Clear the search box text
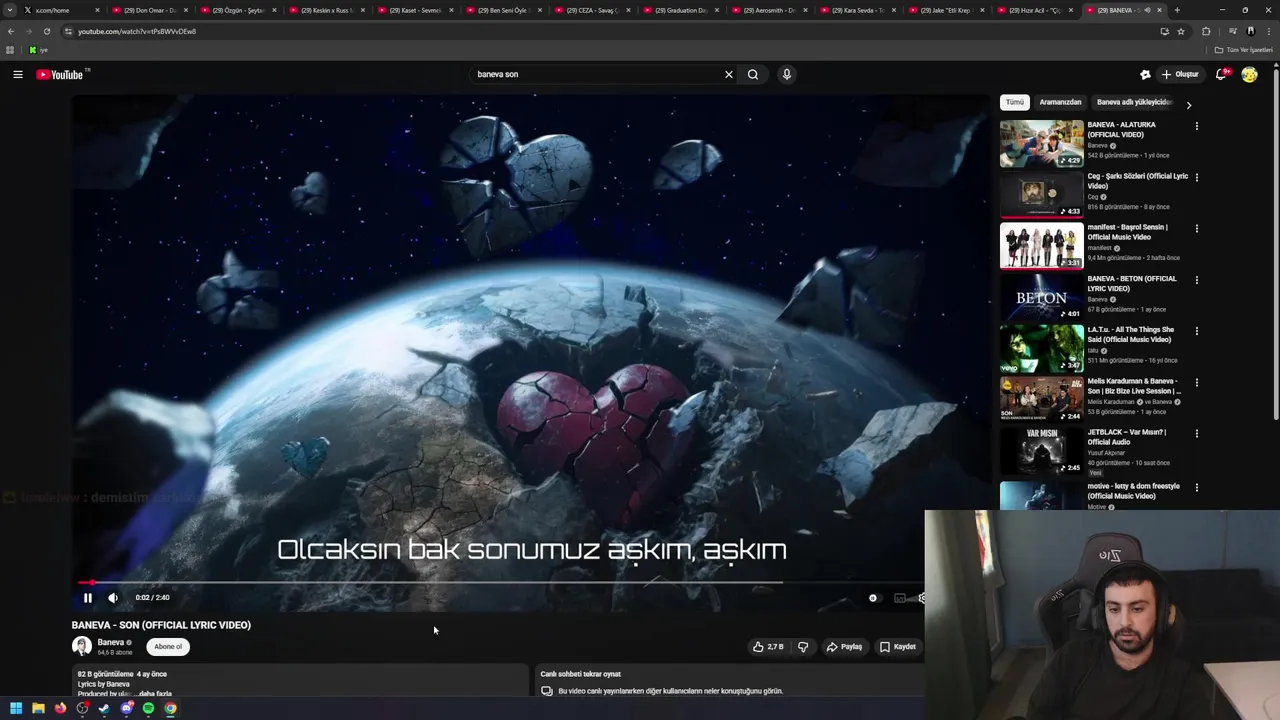 coord(729,74)
